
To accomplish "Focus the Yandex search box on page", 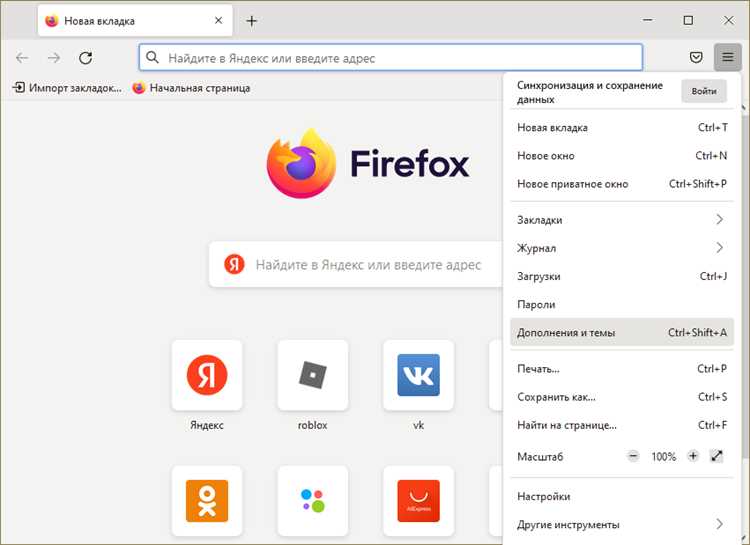I will tap(356, 264).
